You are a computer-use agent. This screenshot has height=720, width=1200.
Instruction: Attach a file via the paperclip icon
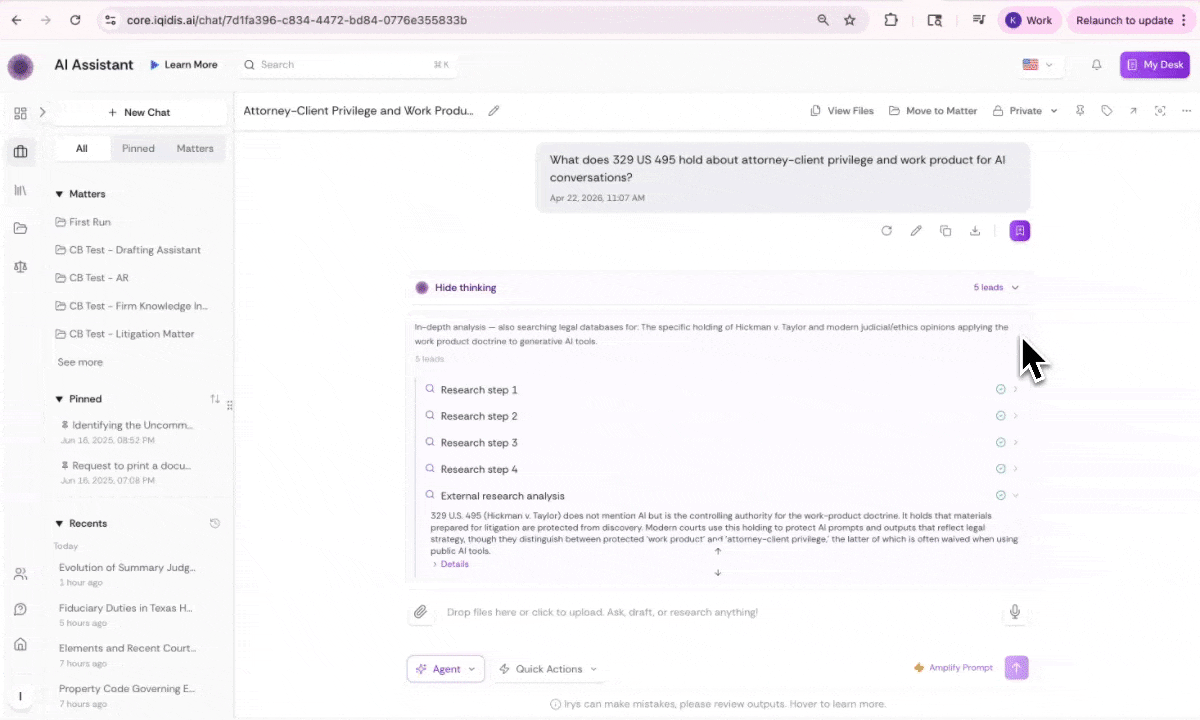(421, 612)
